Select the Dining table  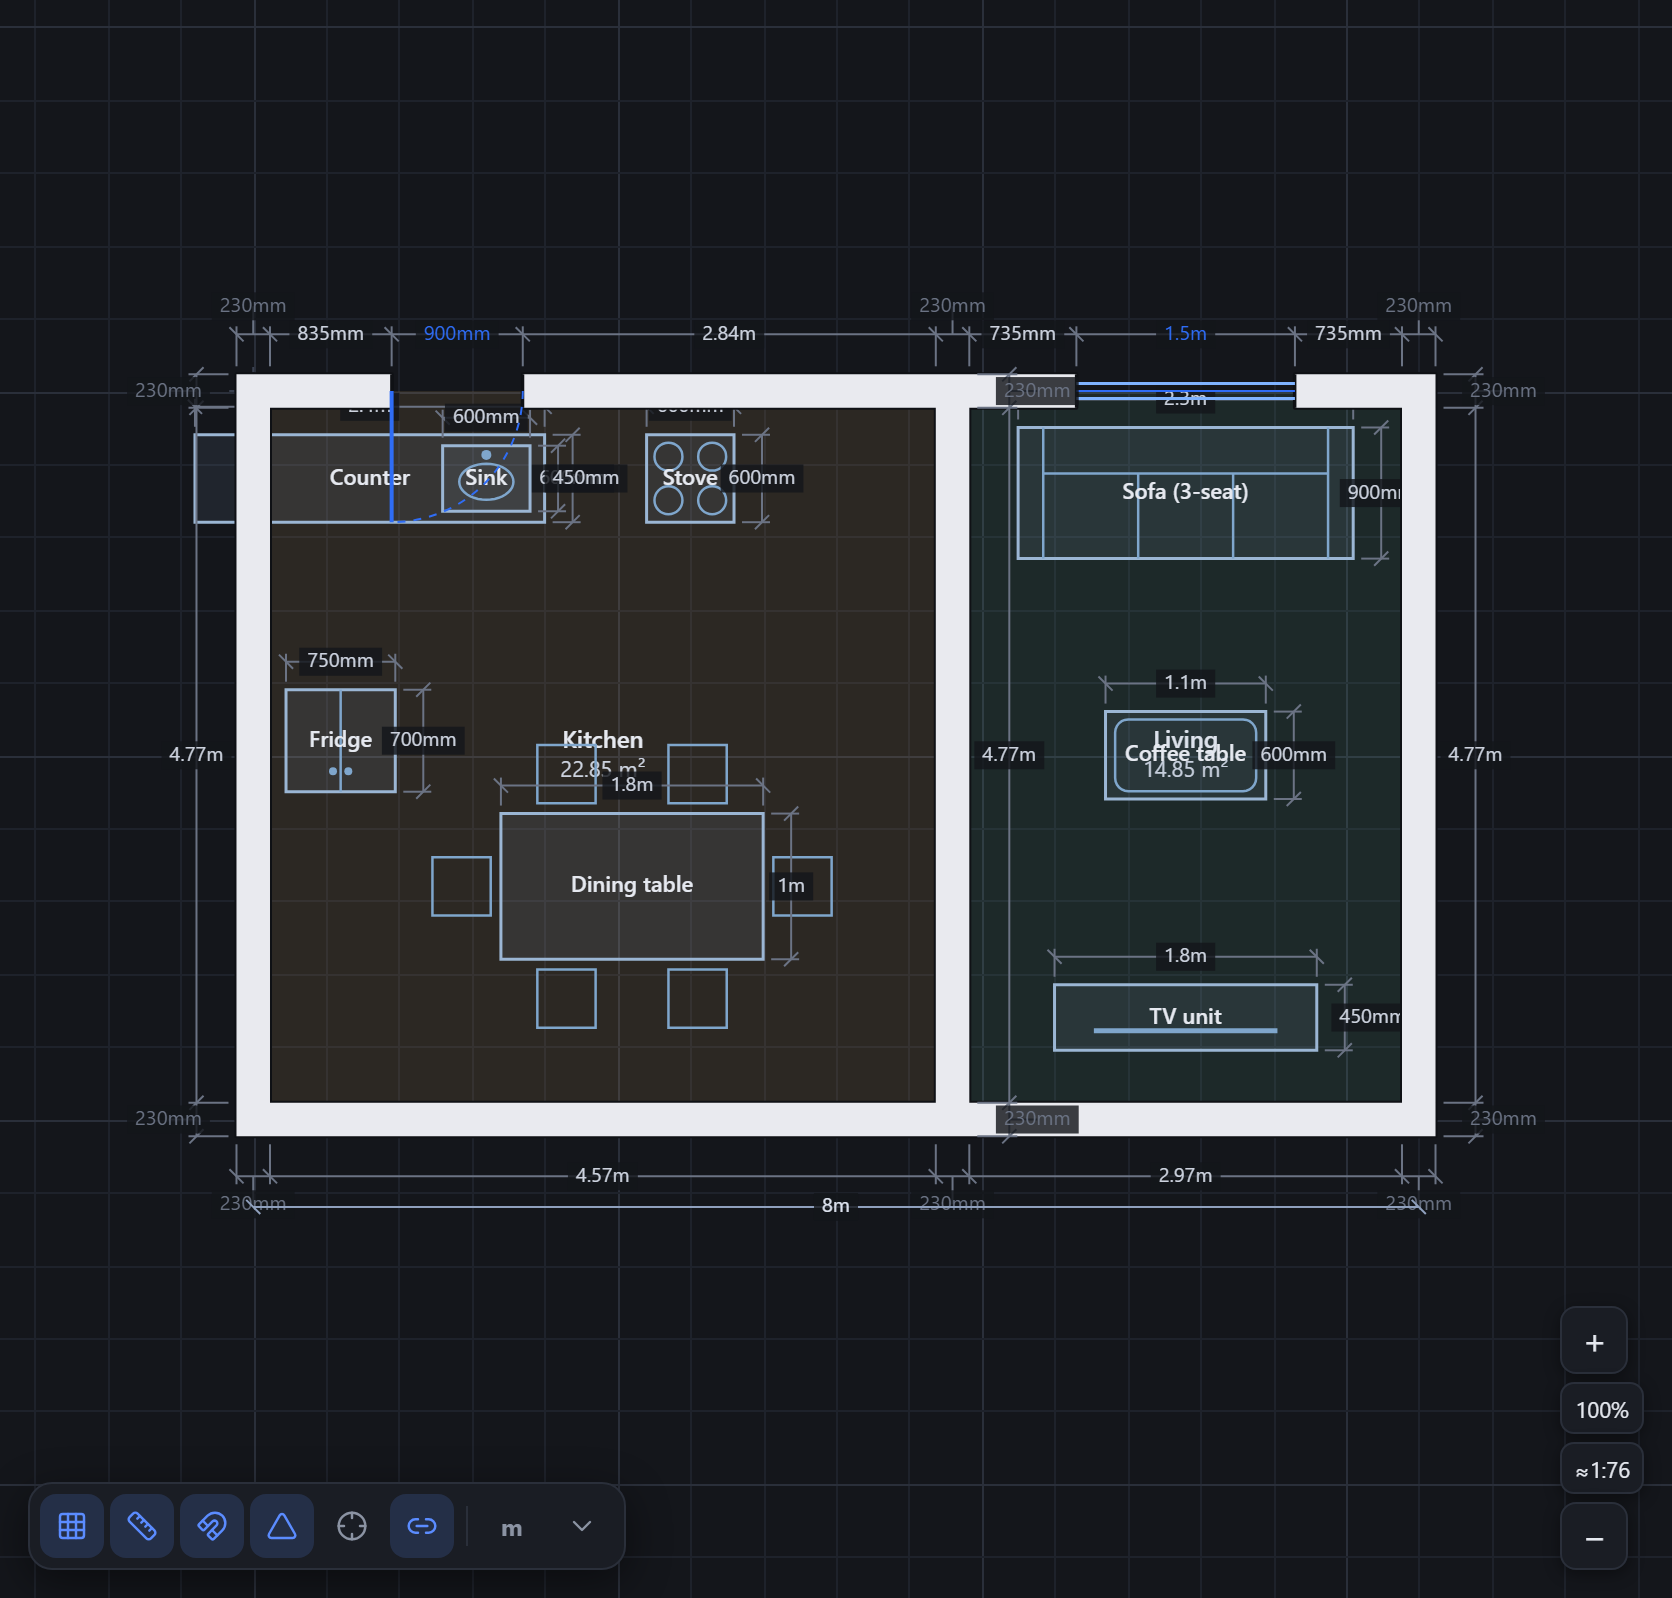632,886
